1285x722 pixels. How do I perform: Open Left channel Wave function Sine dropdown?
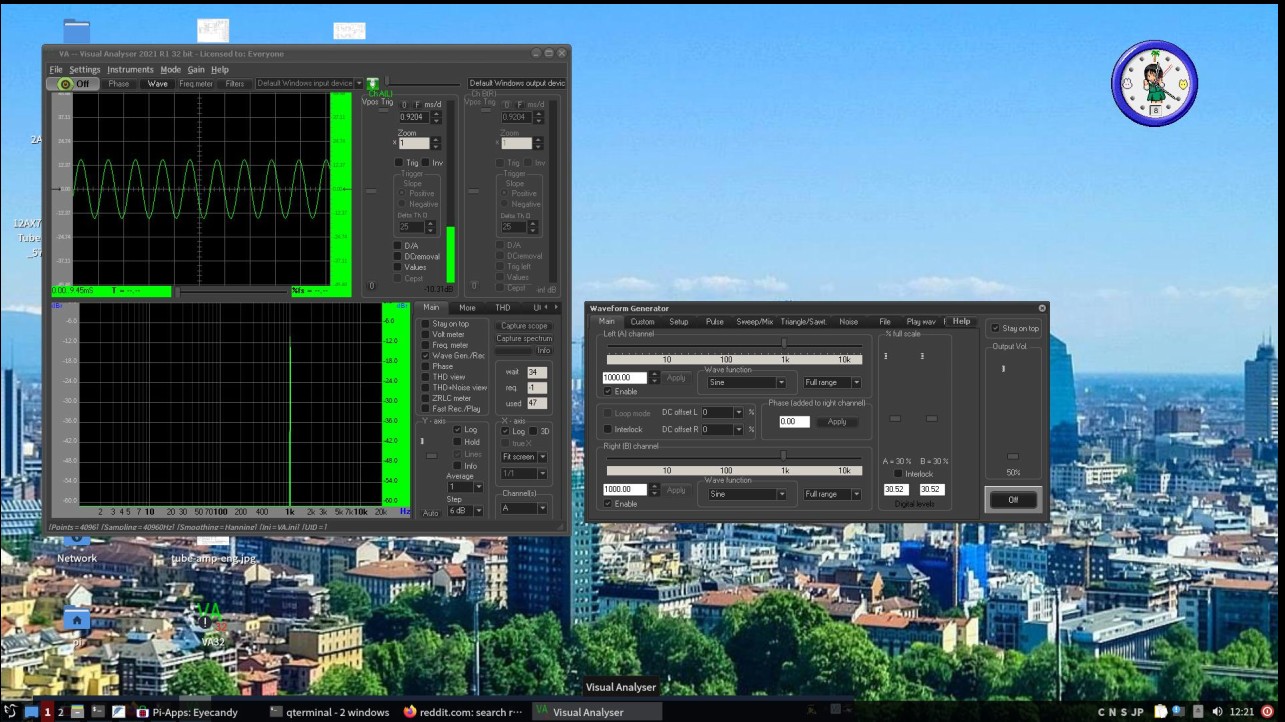(x=746, y=382)
